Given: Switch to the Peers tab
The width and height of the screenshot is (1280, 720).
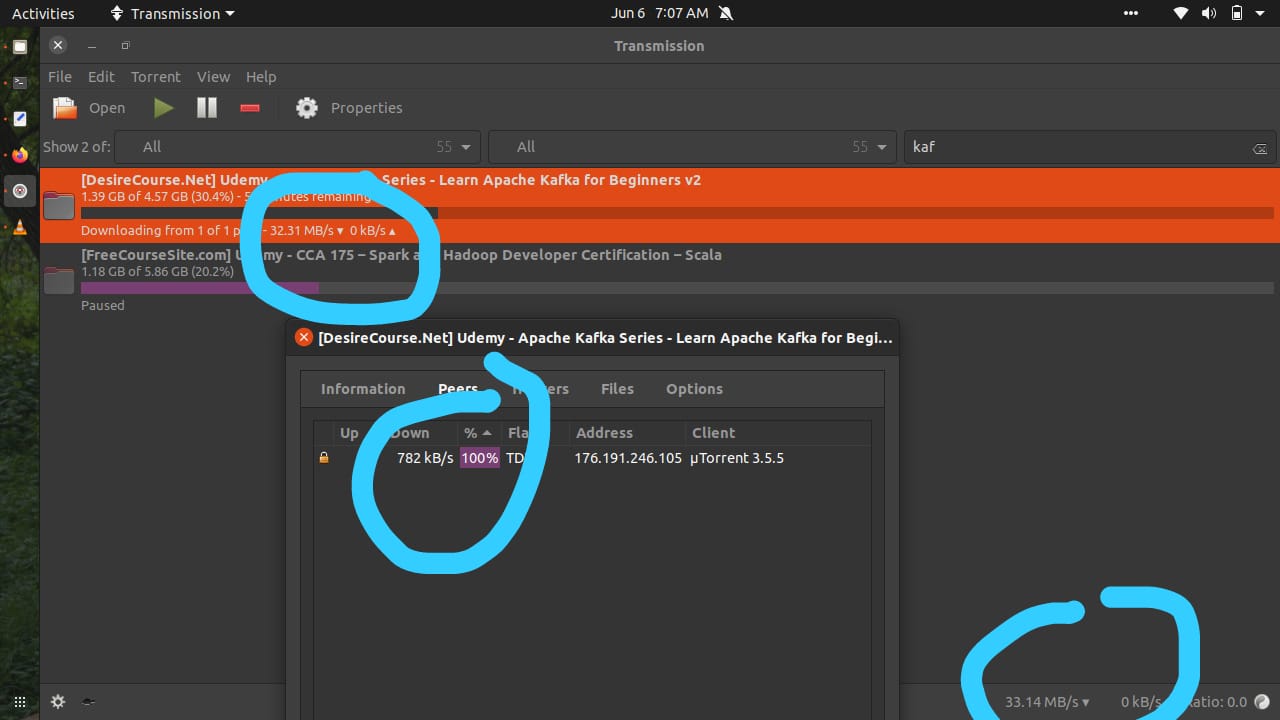Looking at the screenshot, I should point(458,389).
